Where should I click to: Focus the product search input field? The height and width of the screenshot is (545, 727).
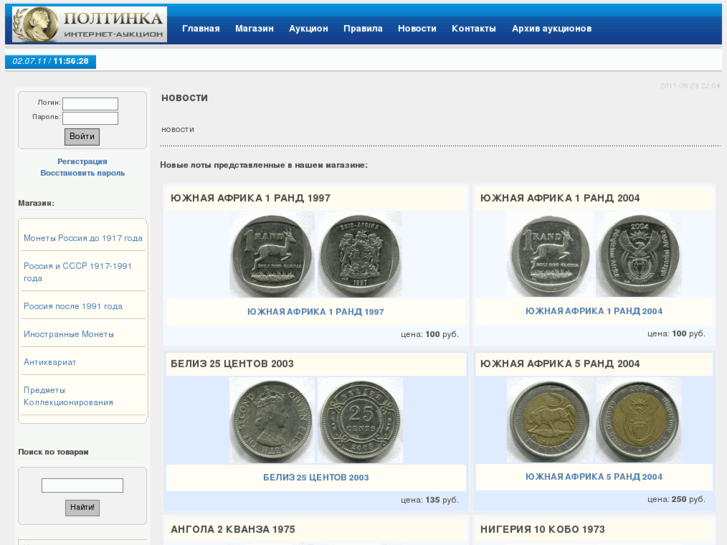tap(82, 485)
